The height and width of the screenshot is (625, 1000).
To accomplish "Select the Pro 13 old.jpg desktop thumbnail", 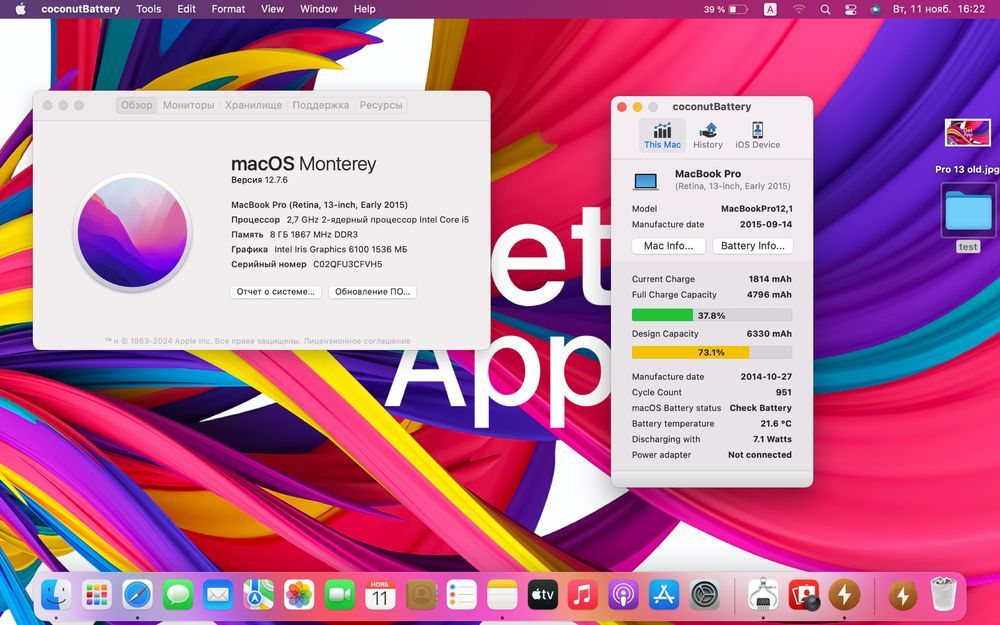I will click(967, 133).
